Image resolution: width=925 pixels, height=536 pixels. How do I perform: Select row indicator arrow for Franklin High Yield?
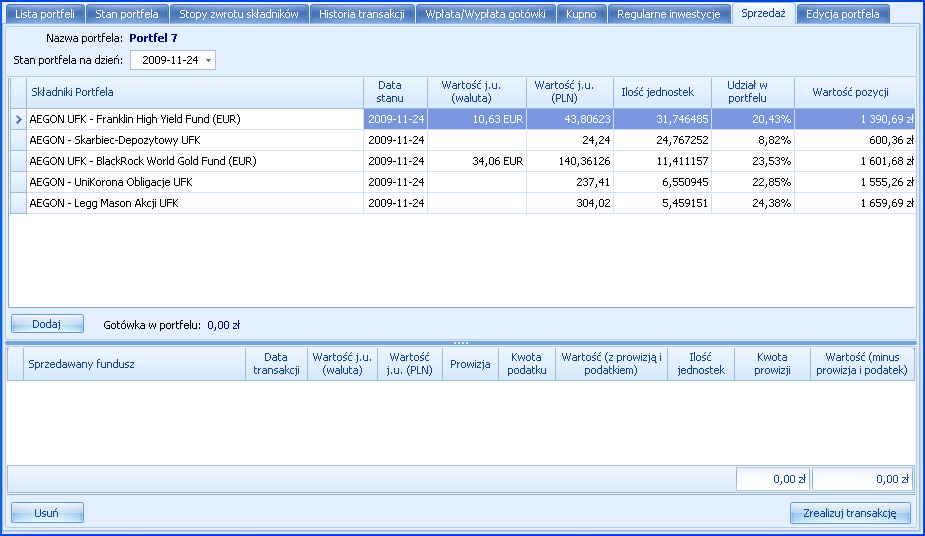tap(18, 119)
